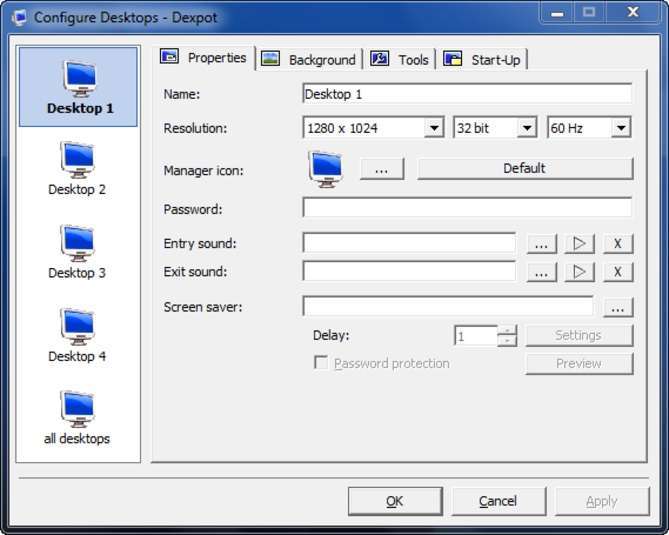
Task: Switch to the Tools tab
Action: tap(399, 60)
